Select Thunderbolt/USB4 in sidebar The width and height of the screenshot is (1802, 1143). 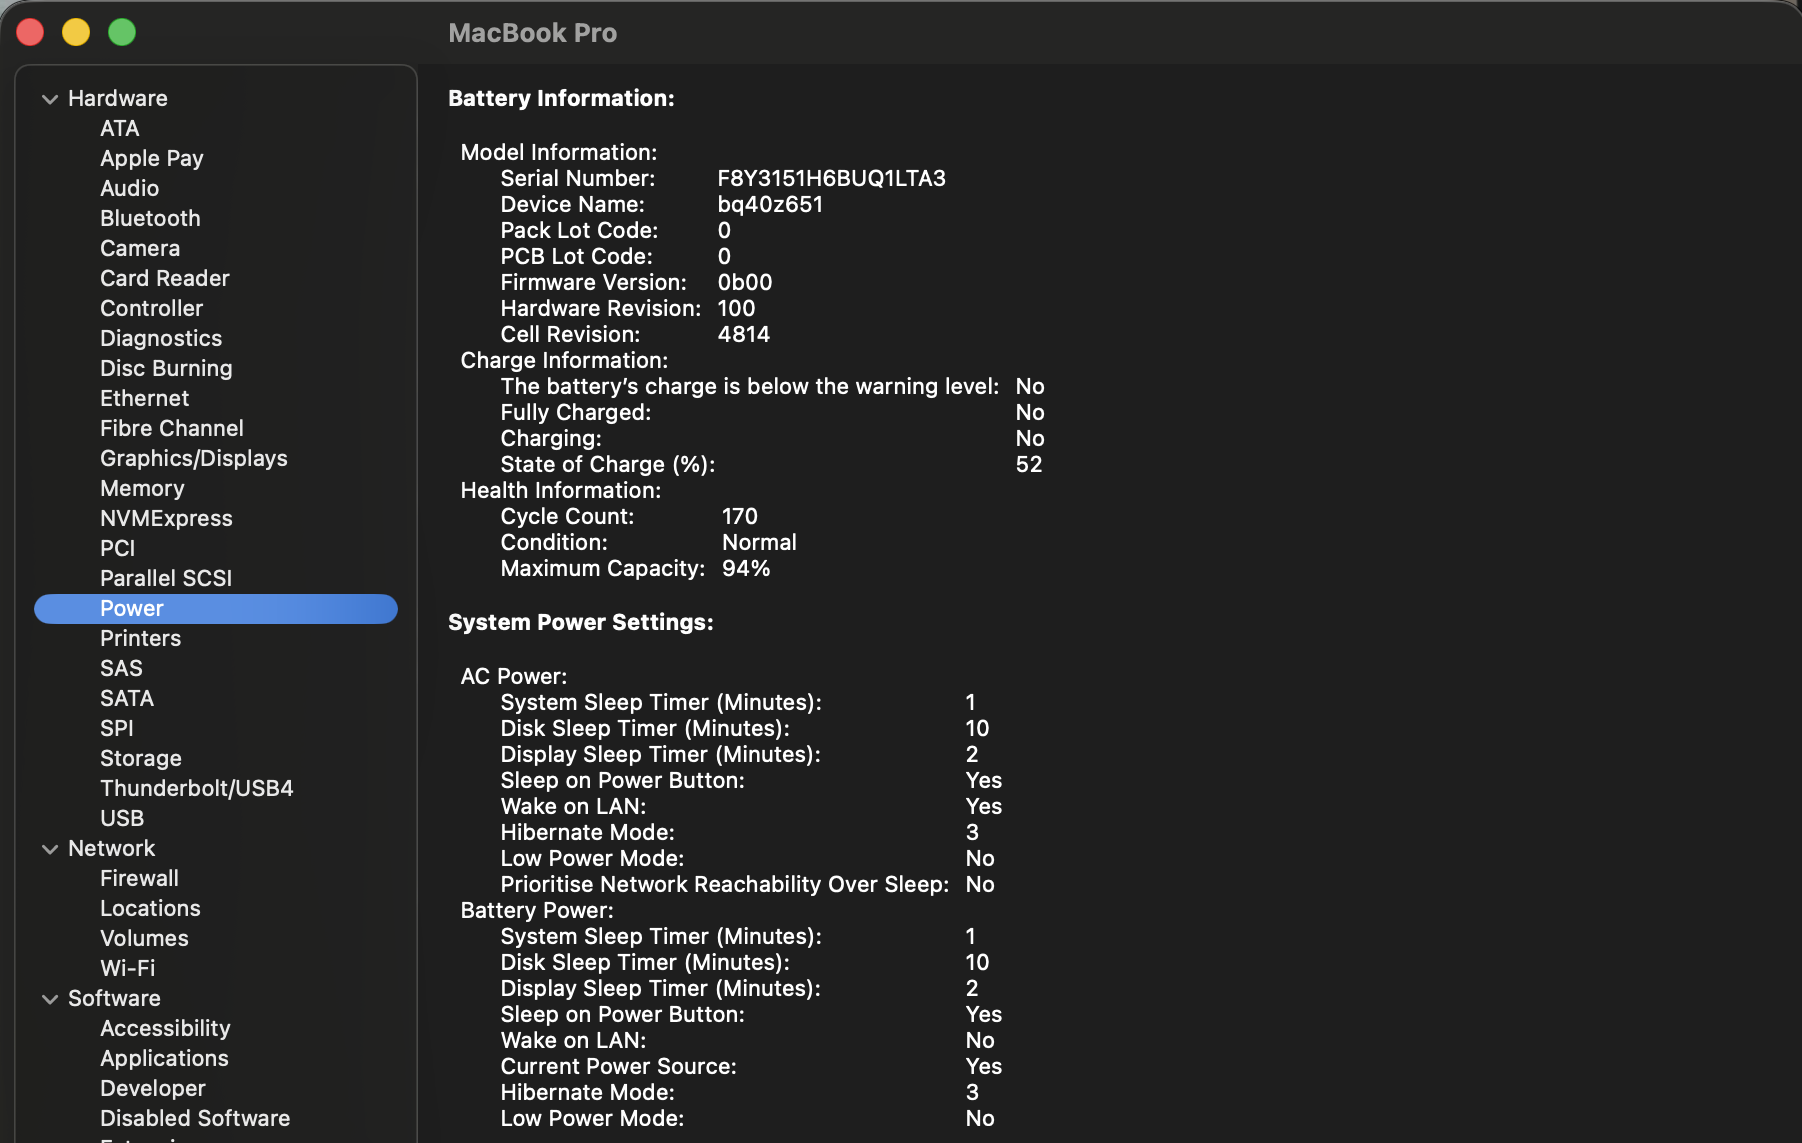tap(196, 788)
